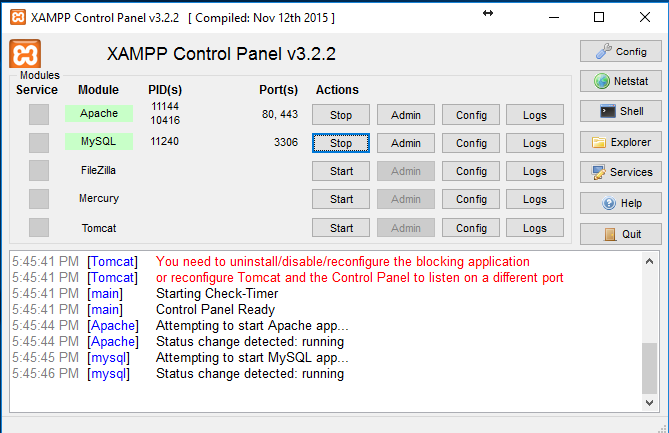This screenshot has width=669, height=433.
Task: Open Mercury Logs menu
Action: tap(535, 199)
